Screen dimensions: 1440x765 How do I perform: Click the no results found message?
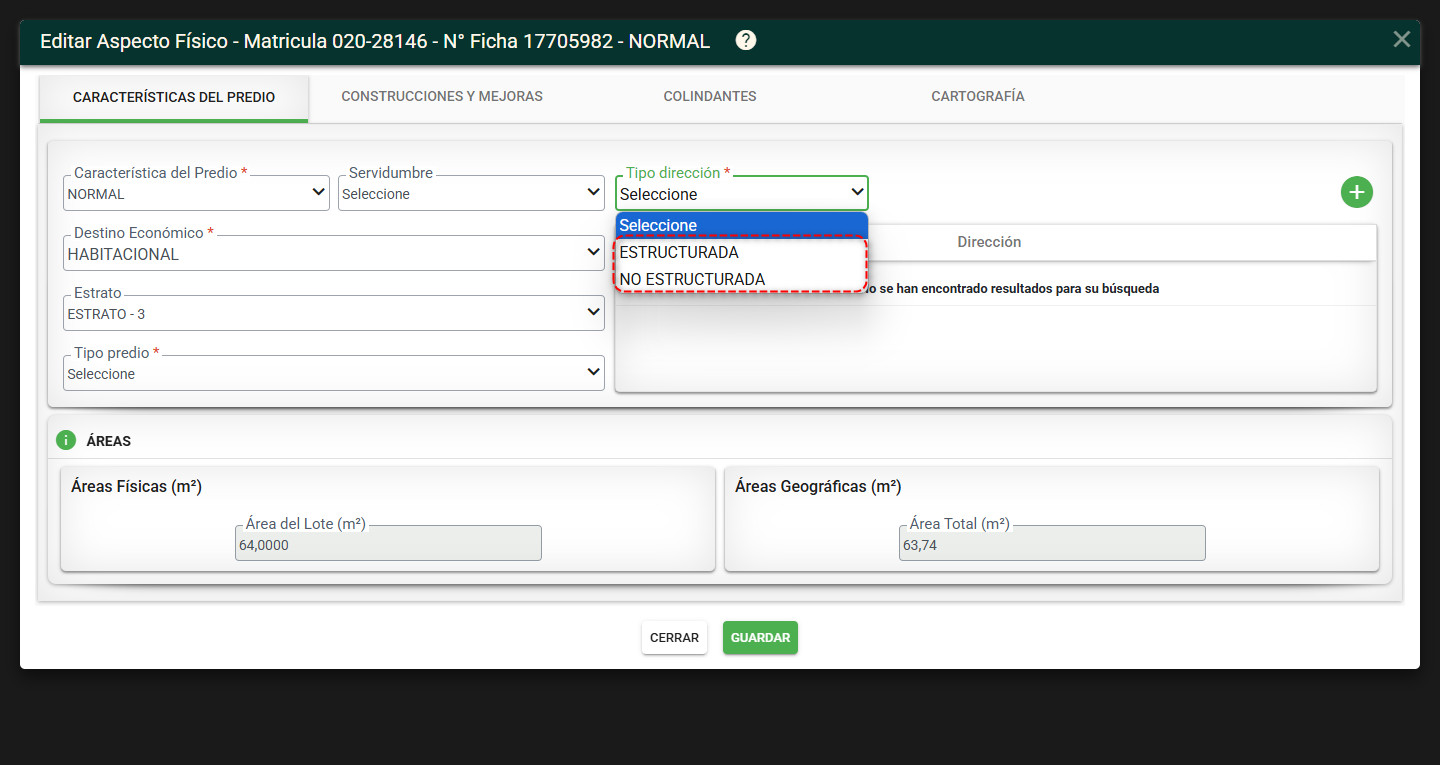click(1010, 288)
